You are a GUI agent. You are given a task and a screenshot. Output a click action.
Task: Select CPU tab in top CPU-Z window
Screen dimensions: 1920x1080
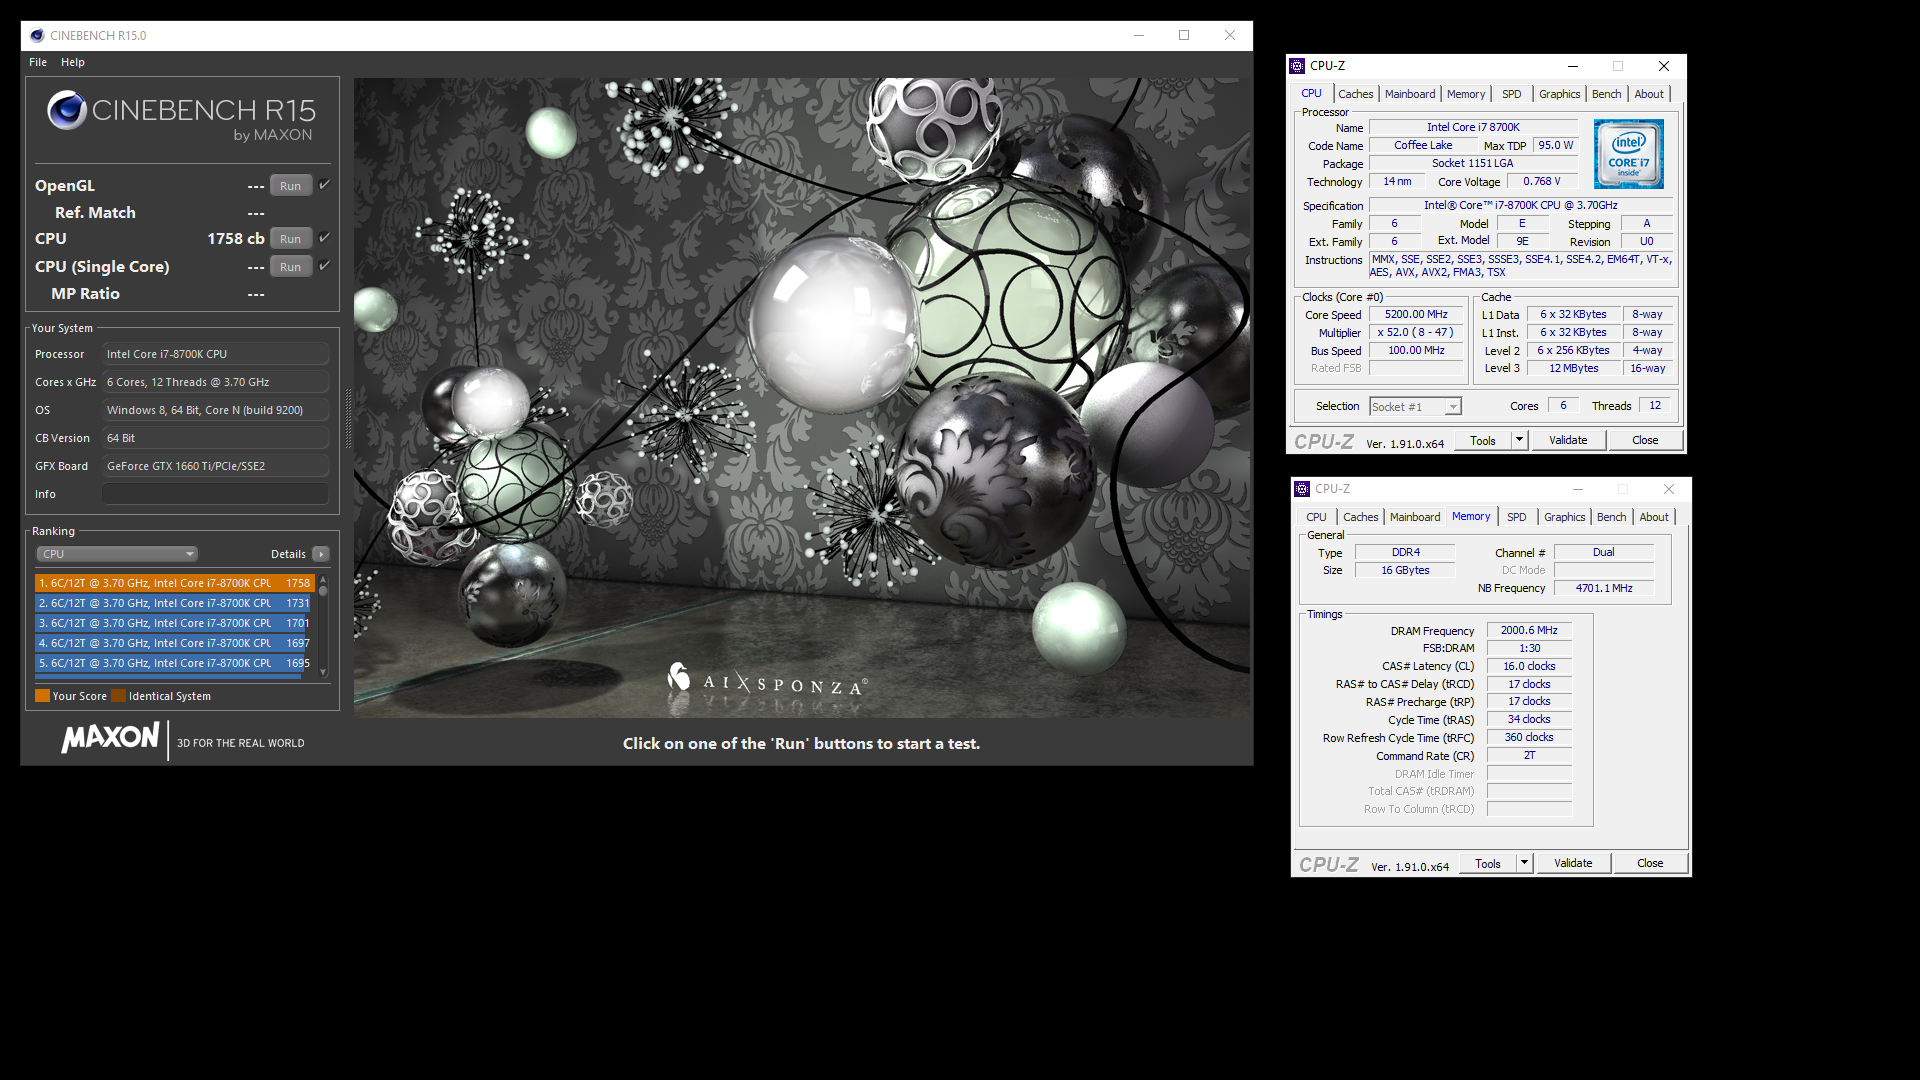click(x=1312, y=93)
